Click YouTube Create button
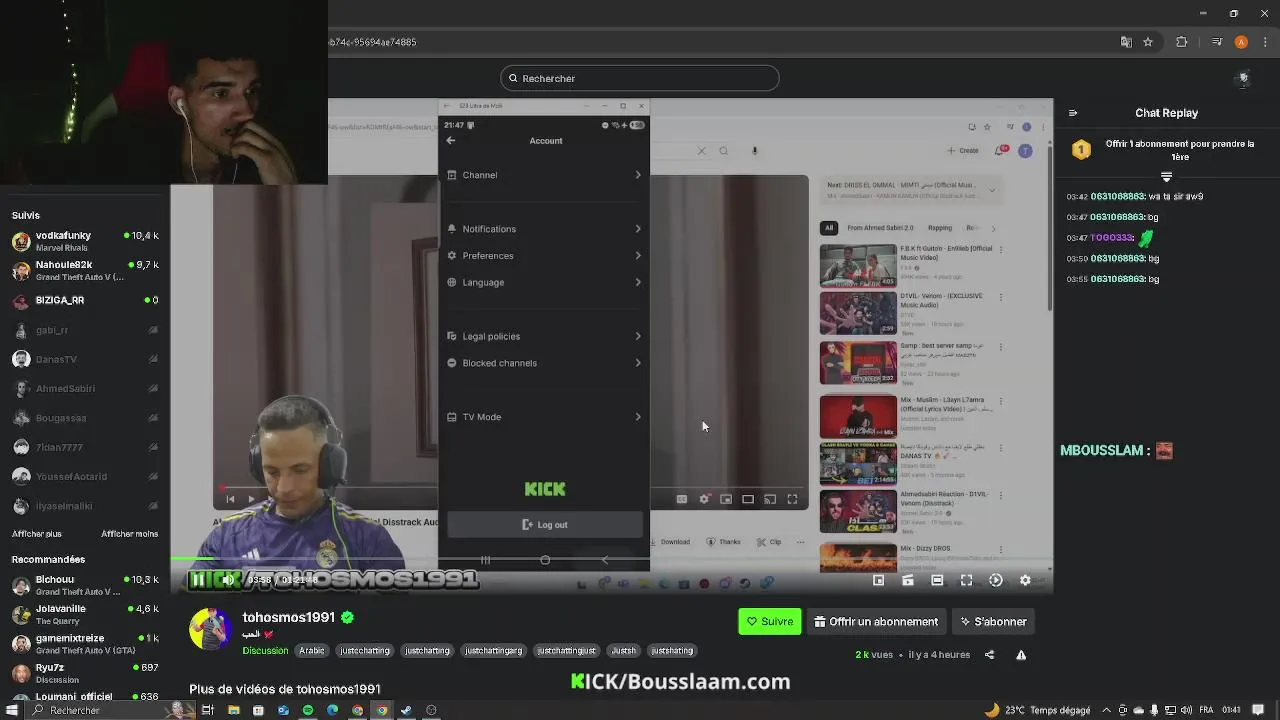Screen dimensions: 1280x720 [964, 151]
